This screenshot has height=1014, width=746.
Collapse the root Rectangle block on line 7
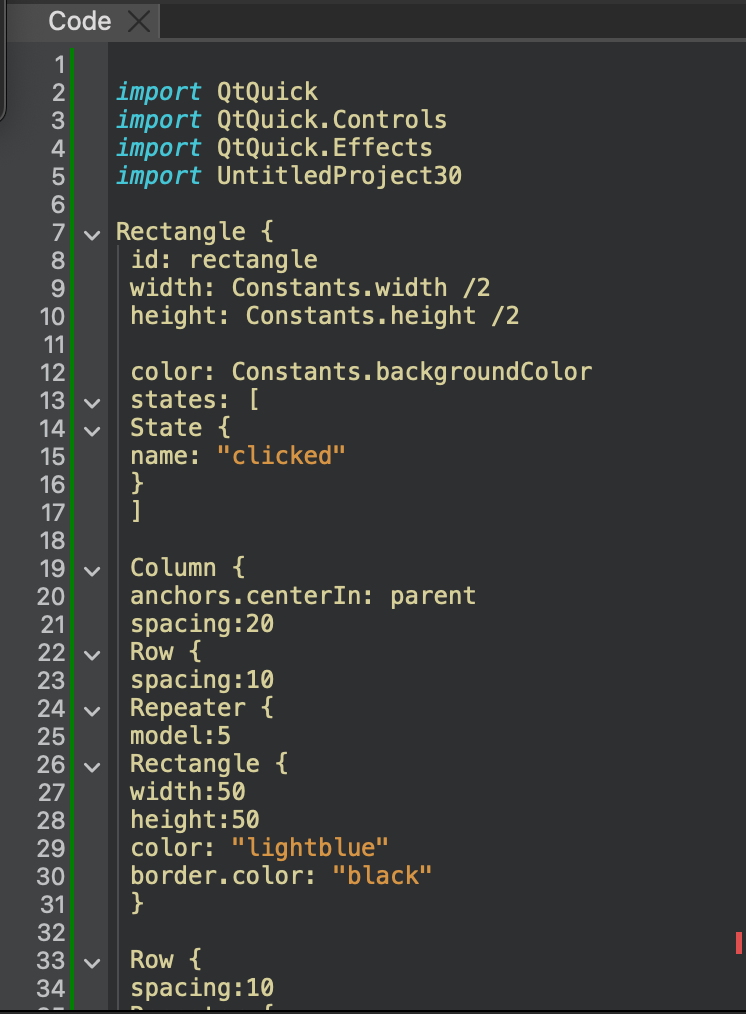coord(92,235)
